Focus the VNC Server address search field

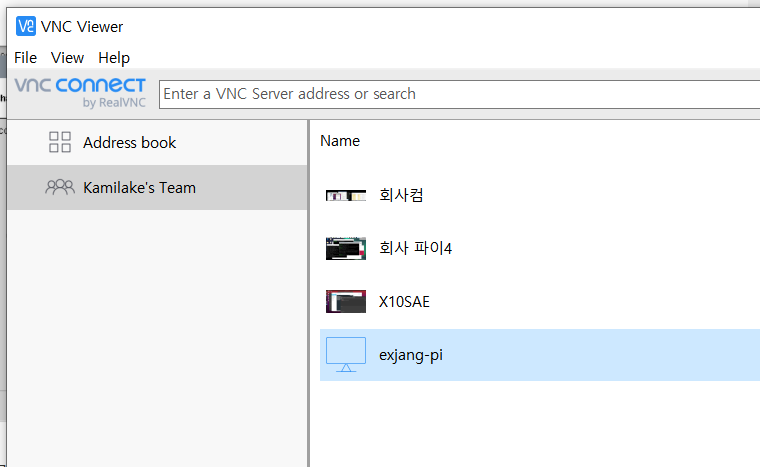click(459, 94)
